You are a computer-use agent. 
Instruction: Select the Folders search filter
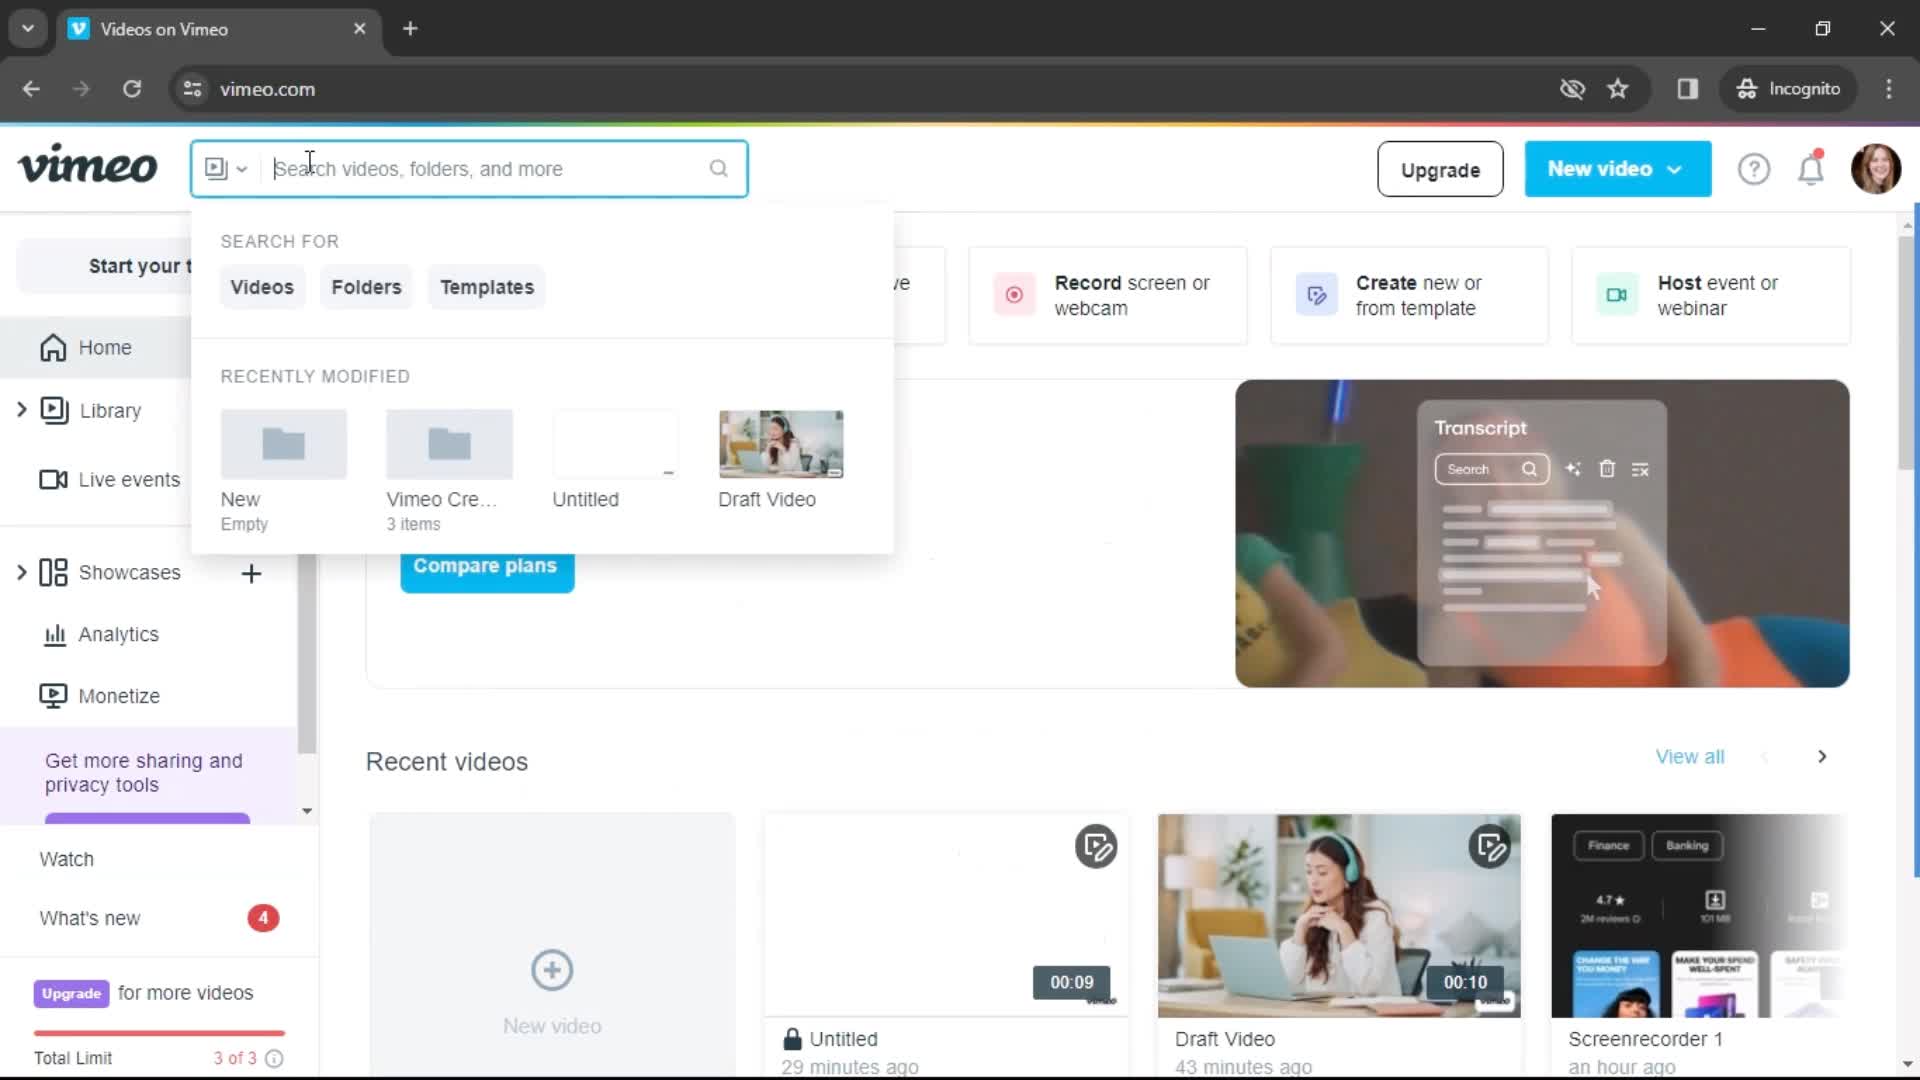click(x=366, y=287)
